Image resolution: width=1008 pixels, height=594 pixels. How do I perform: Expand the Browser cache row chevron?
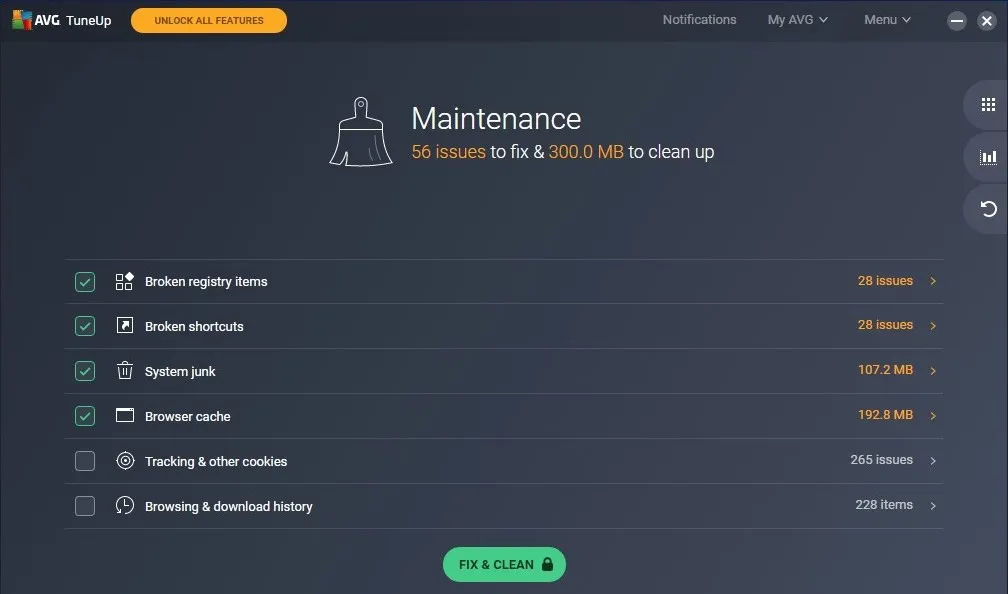pos(933,415)
